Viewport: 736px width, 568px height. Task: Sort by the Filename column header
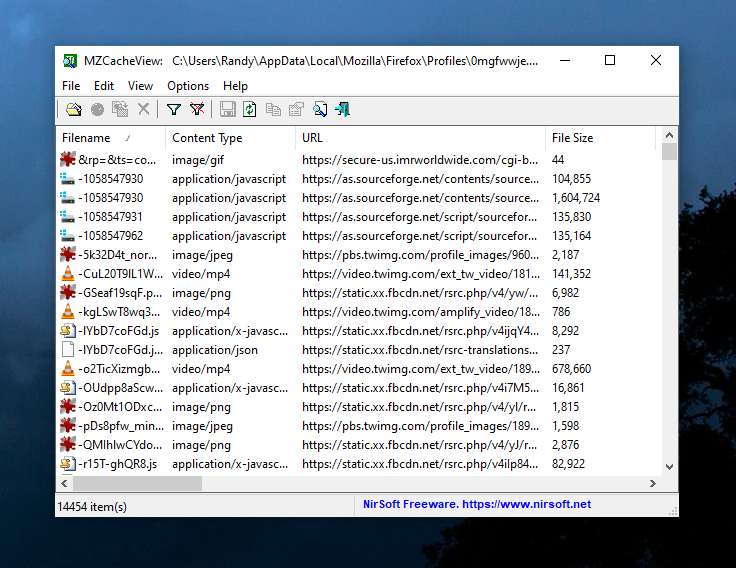coord(110,138)
